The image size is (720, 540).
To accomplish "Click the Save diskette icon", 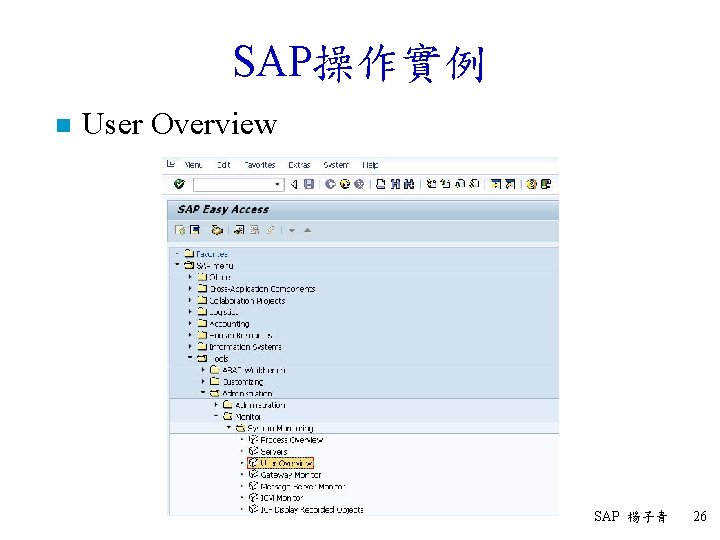I will (309, 184).
